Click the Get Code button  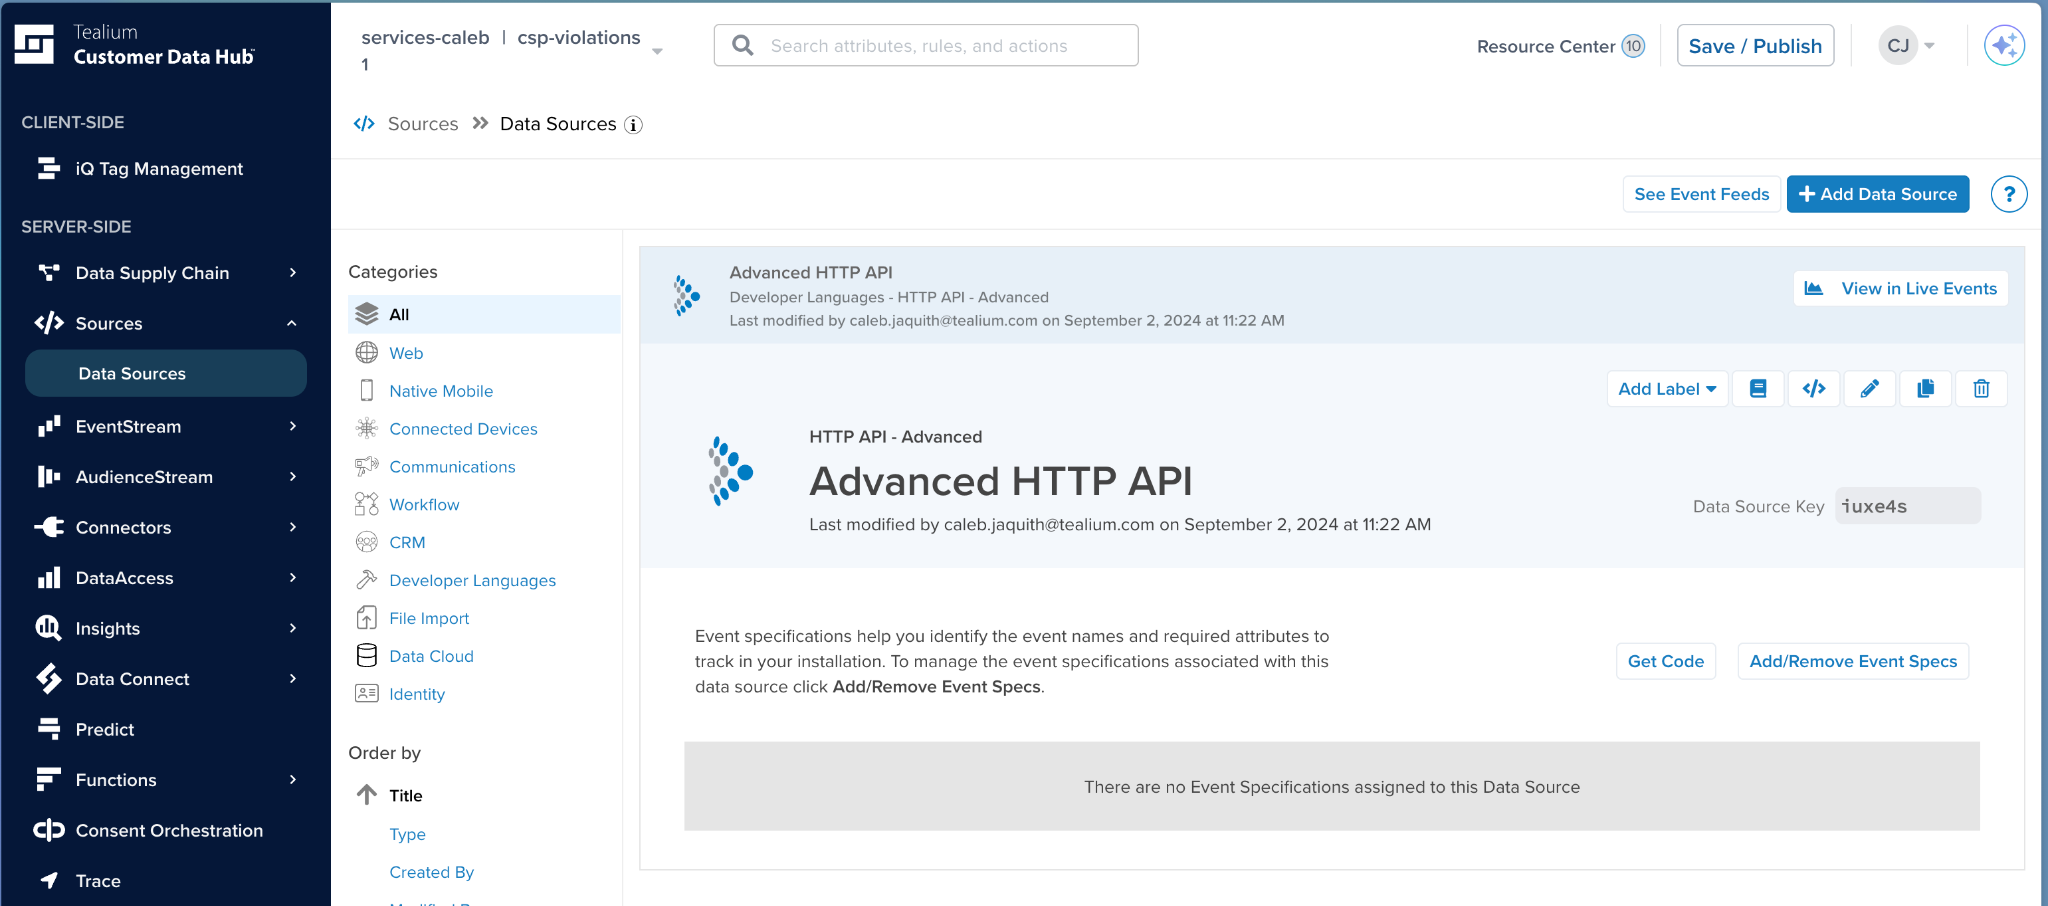pyautogui.click(x=1666, y=661)
